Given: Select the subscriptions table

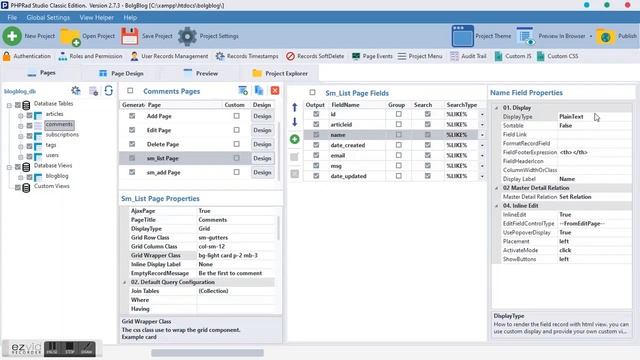Looking at the screenshot, I should (62, 134).
